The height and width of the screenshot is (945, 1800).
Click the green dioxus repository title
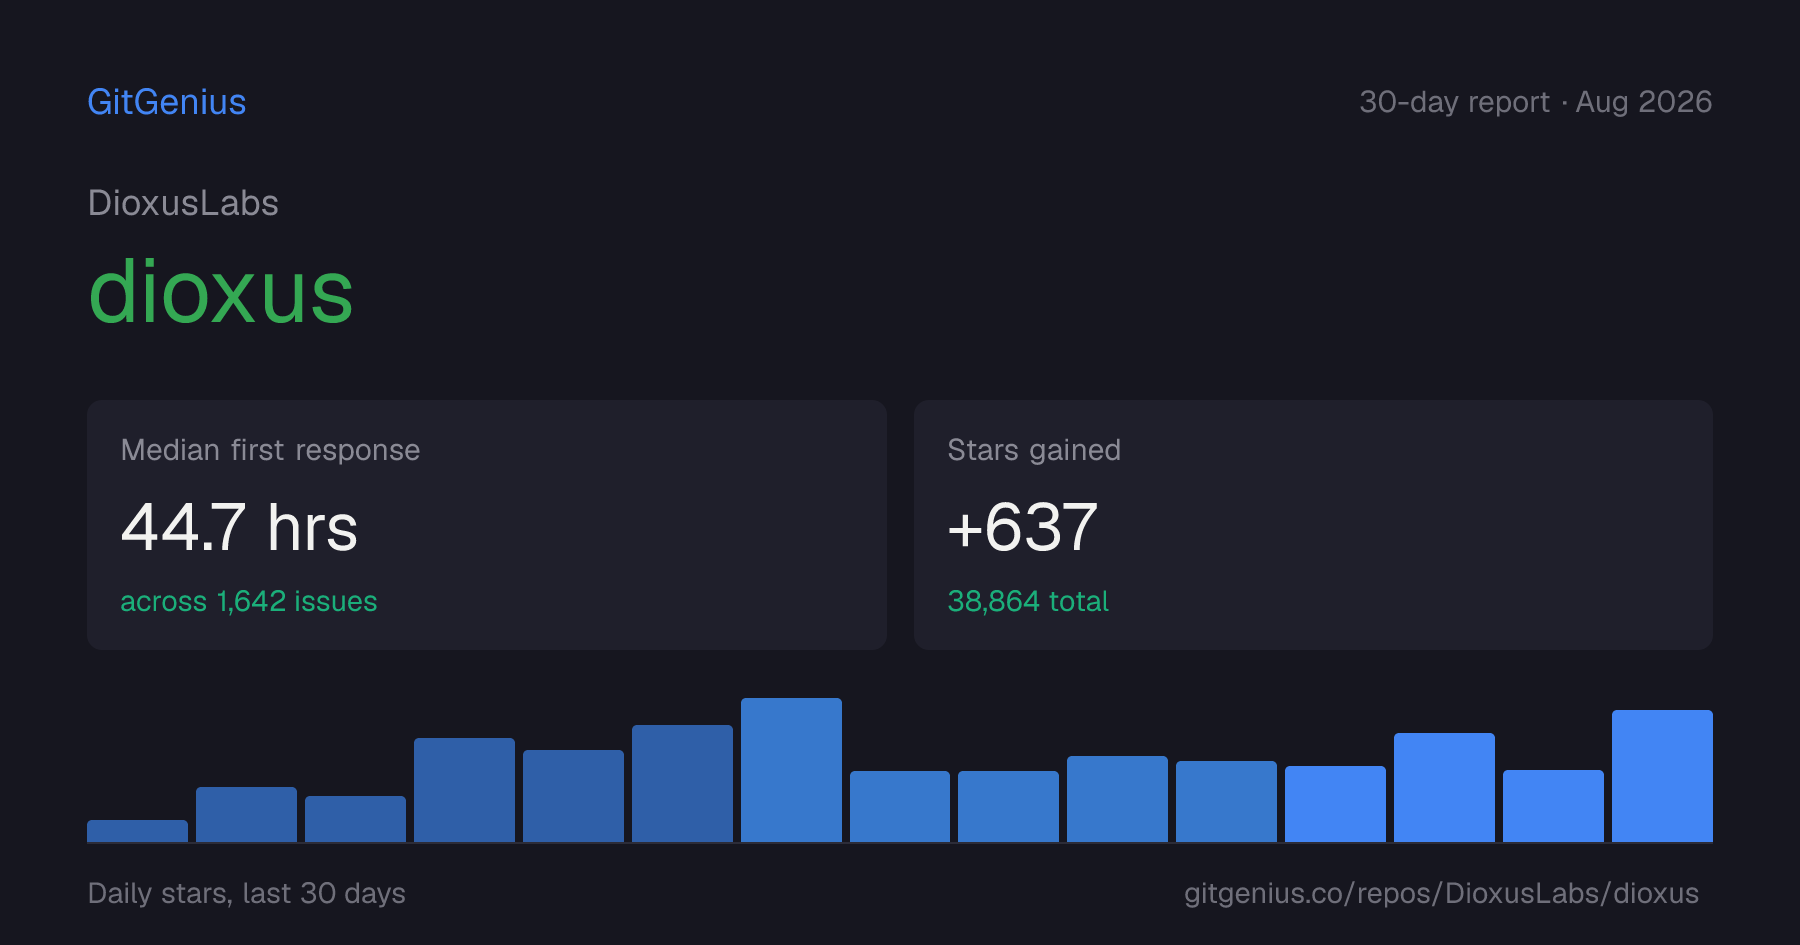click(x=221, y=292)
